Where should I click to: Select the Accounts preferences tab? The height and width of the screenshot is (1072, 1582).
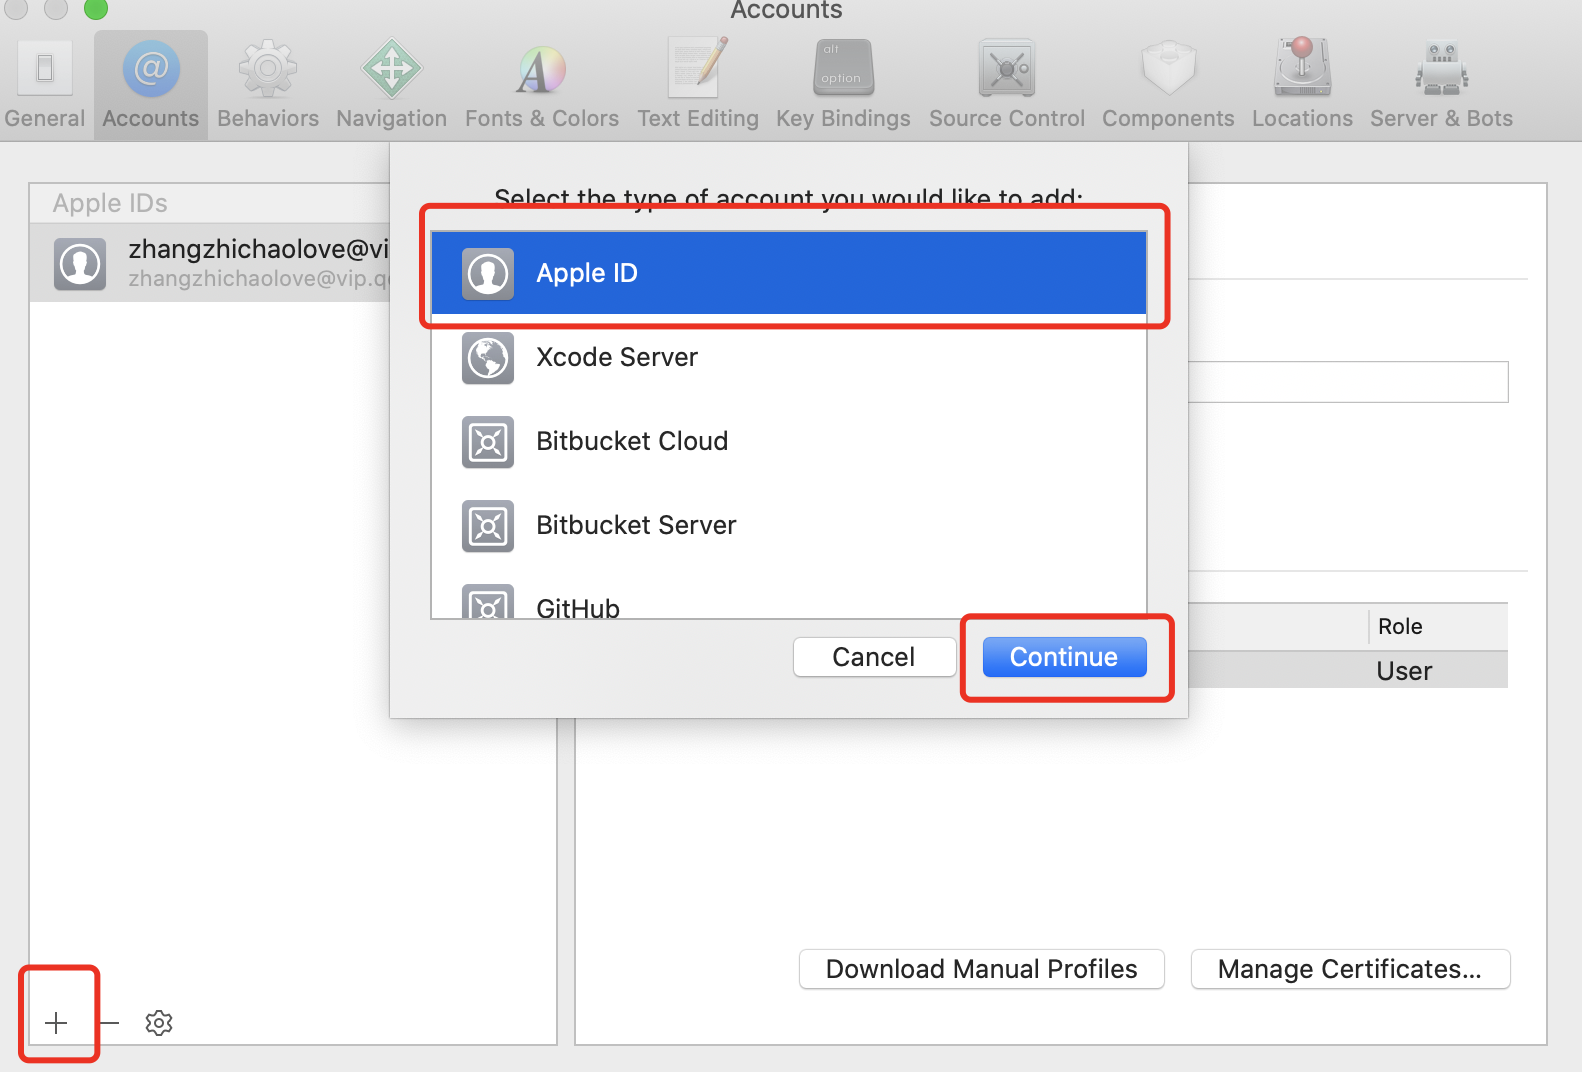coord(151,86)
